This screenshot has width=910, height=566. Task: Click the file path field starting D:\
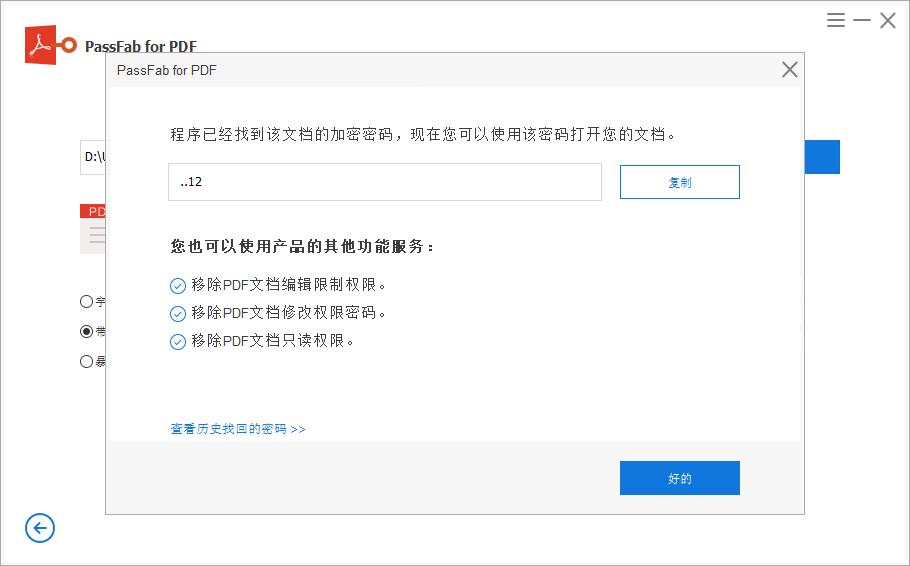click(93, 157)
